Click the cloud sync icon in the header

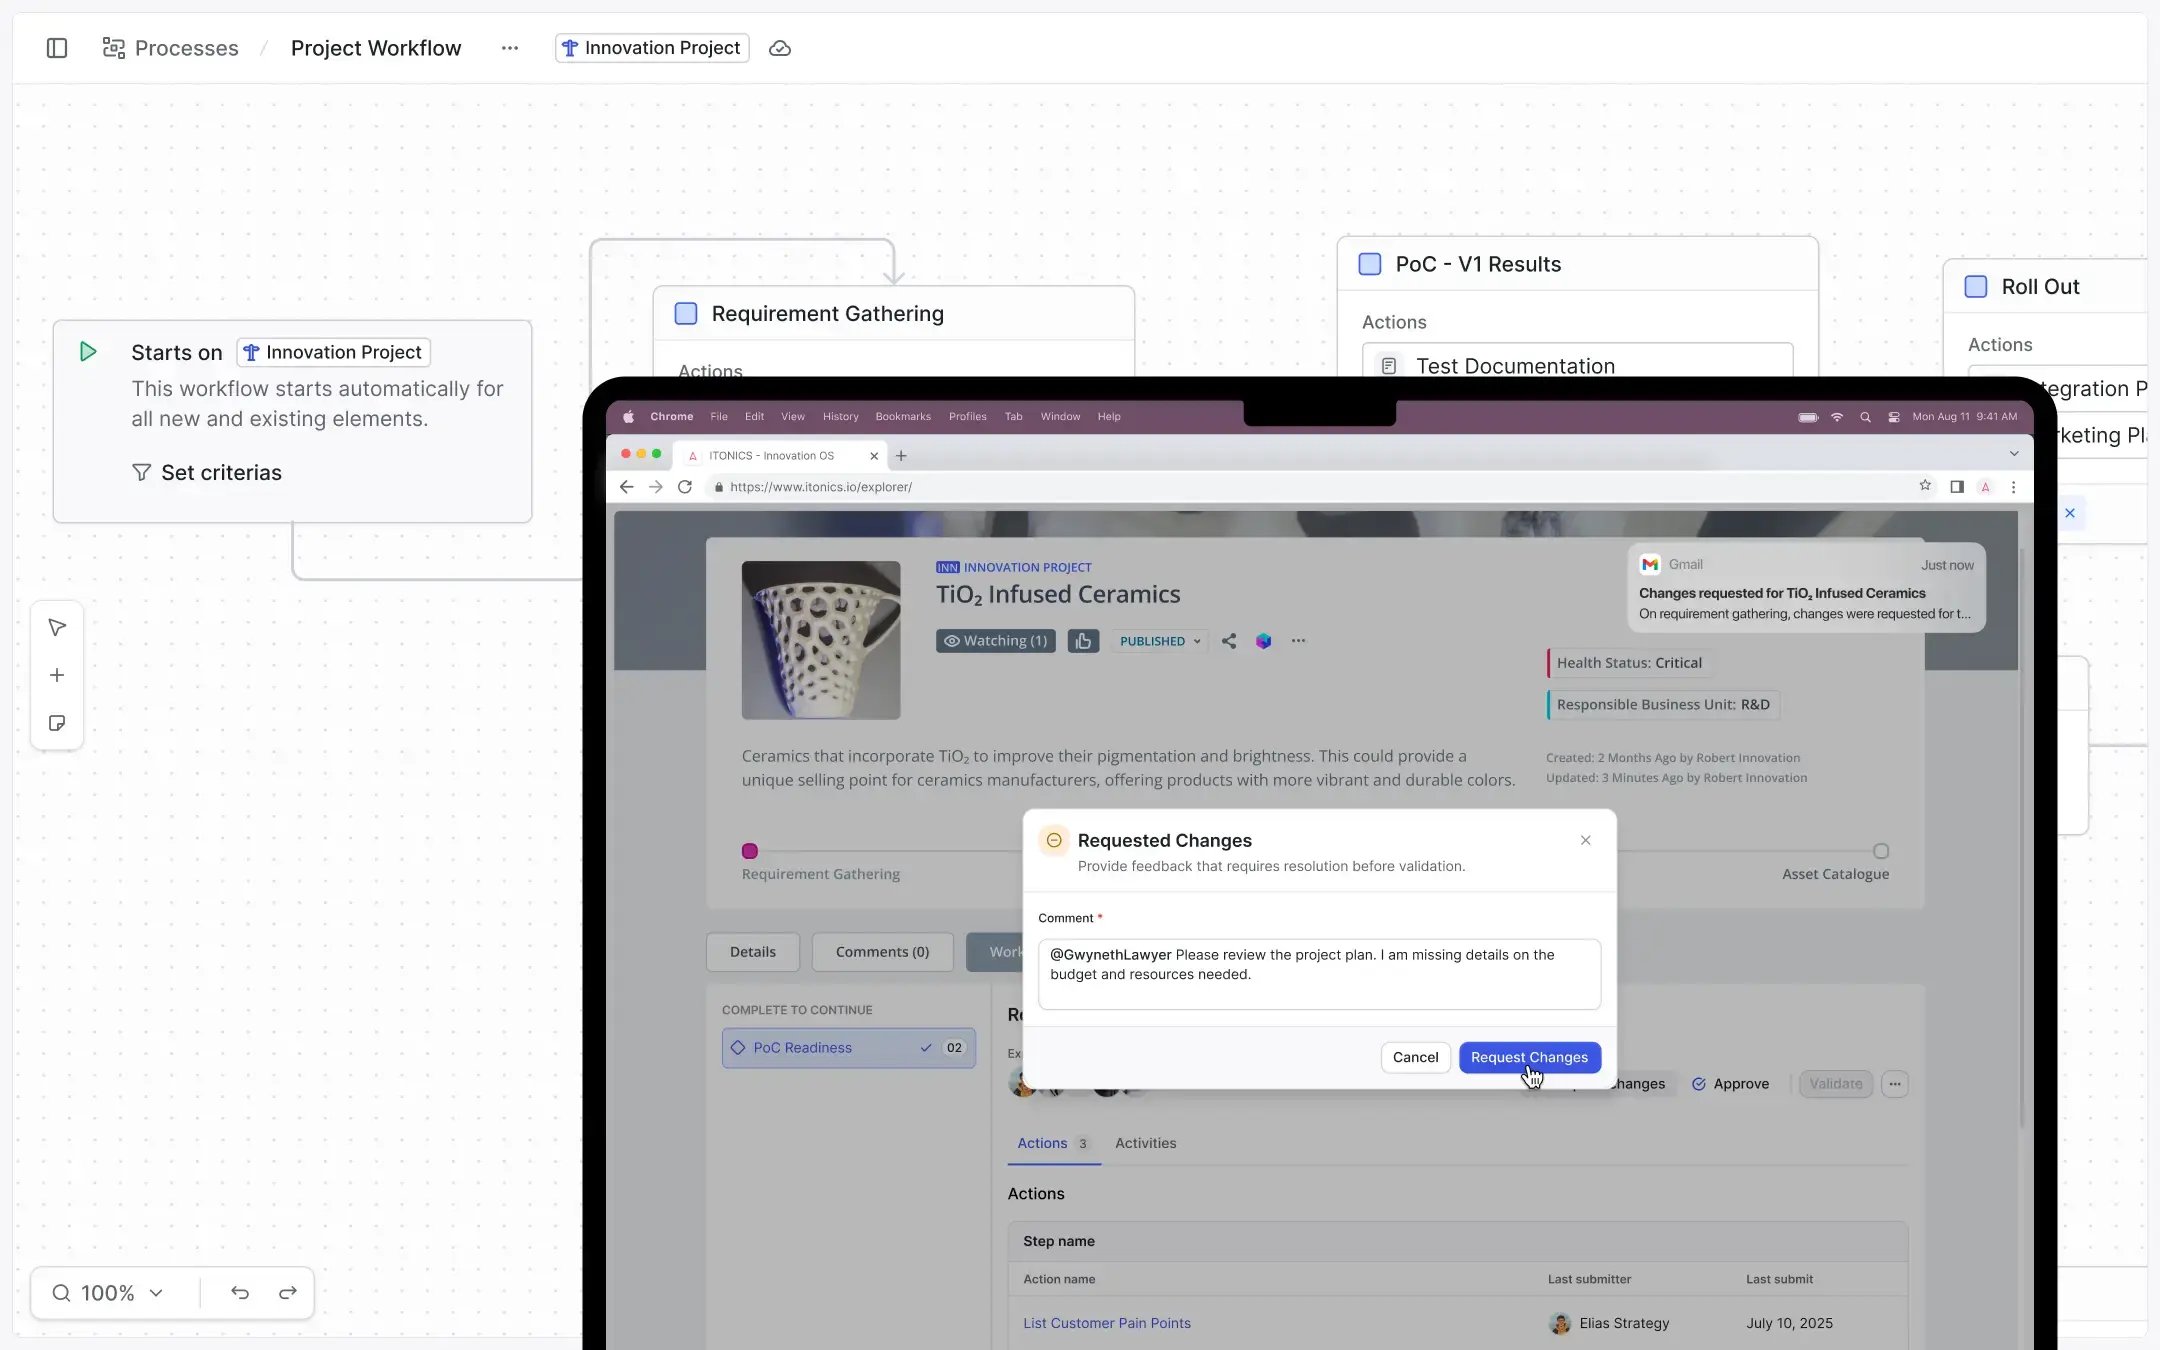tap(780, 48)
